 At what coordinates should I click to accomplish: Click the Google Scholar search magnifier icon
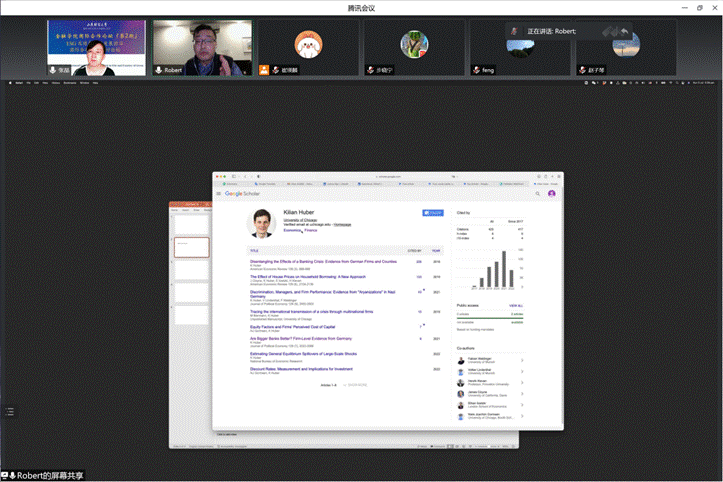coord(540,193)
